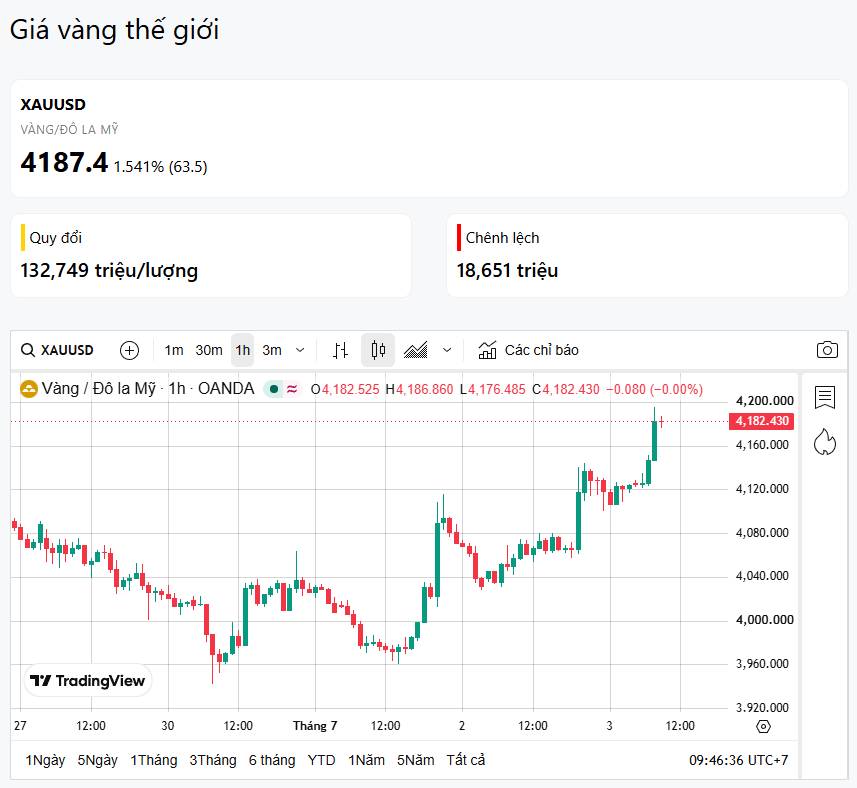Select the area chart style icon
This screenshot has width=857, height=788.
[x=415, y=350]
